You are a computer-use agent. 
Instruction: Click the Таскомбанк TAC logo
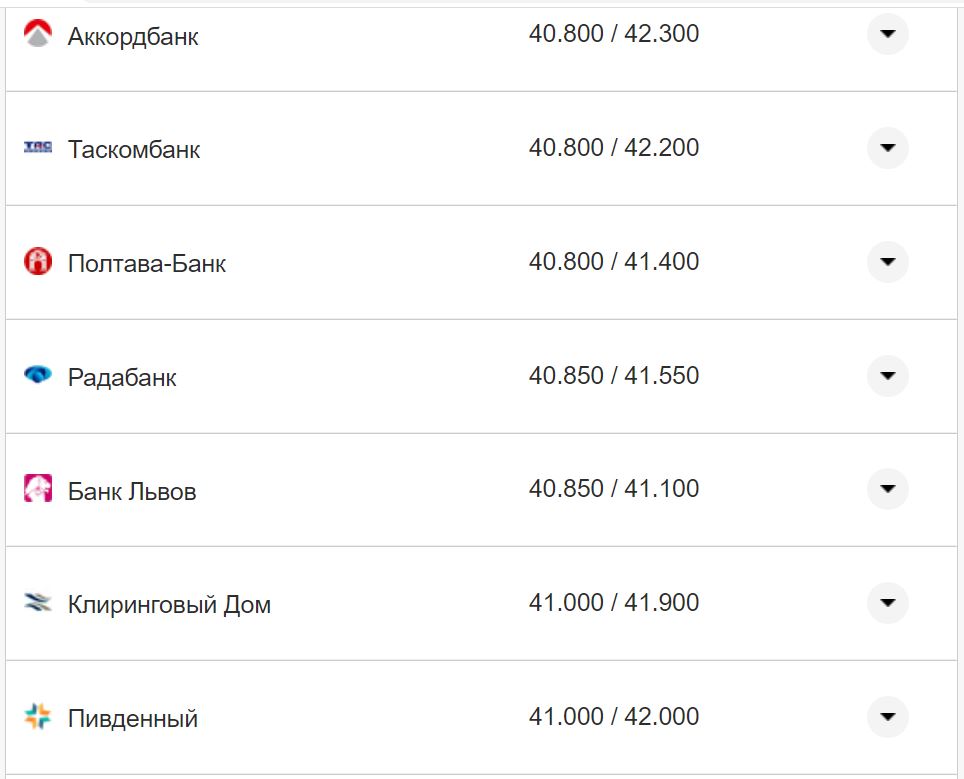pos(36,147)
